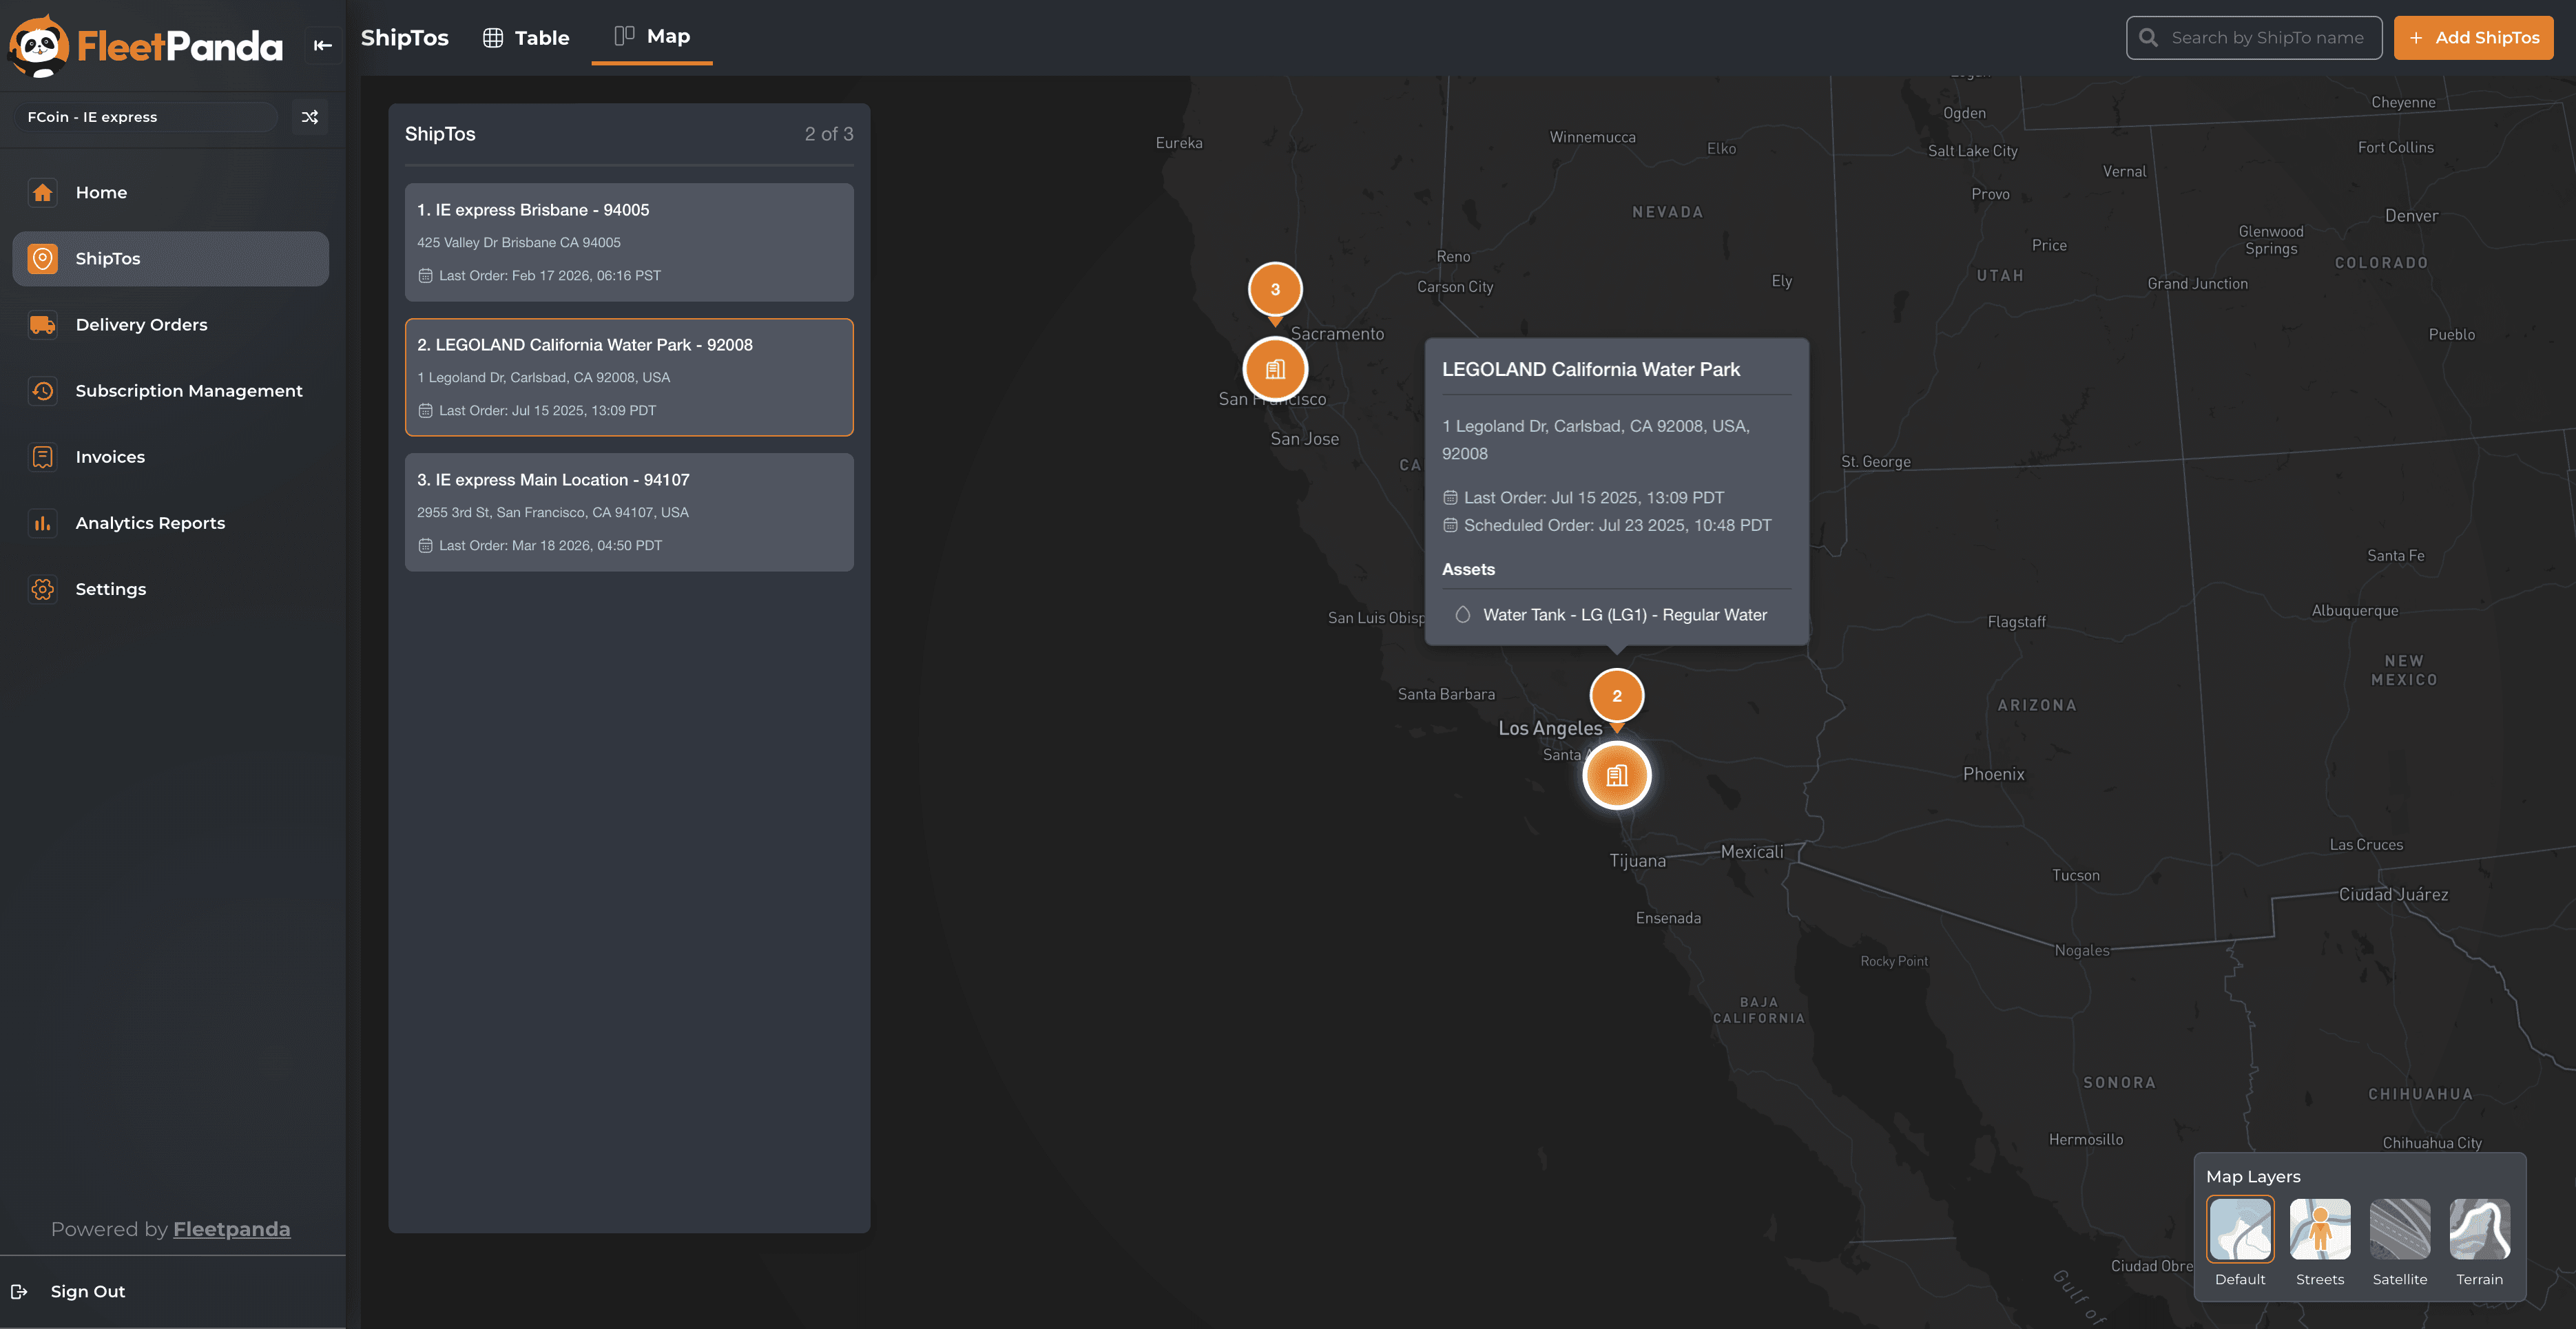This screenshot has width=2576, height=1329.
Task: Open Analytics Reports section
Action: 150,523
